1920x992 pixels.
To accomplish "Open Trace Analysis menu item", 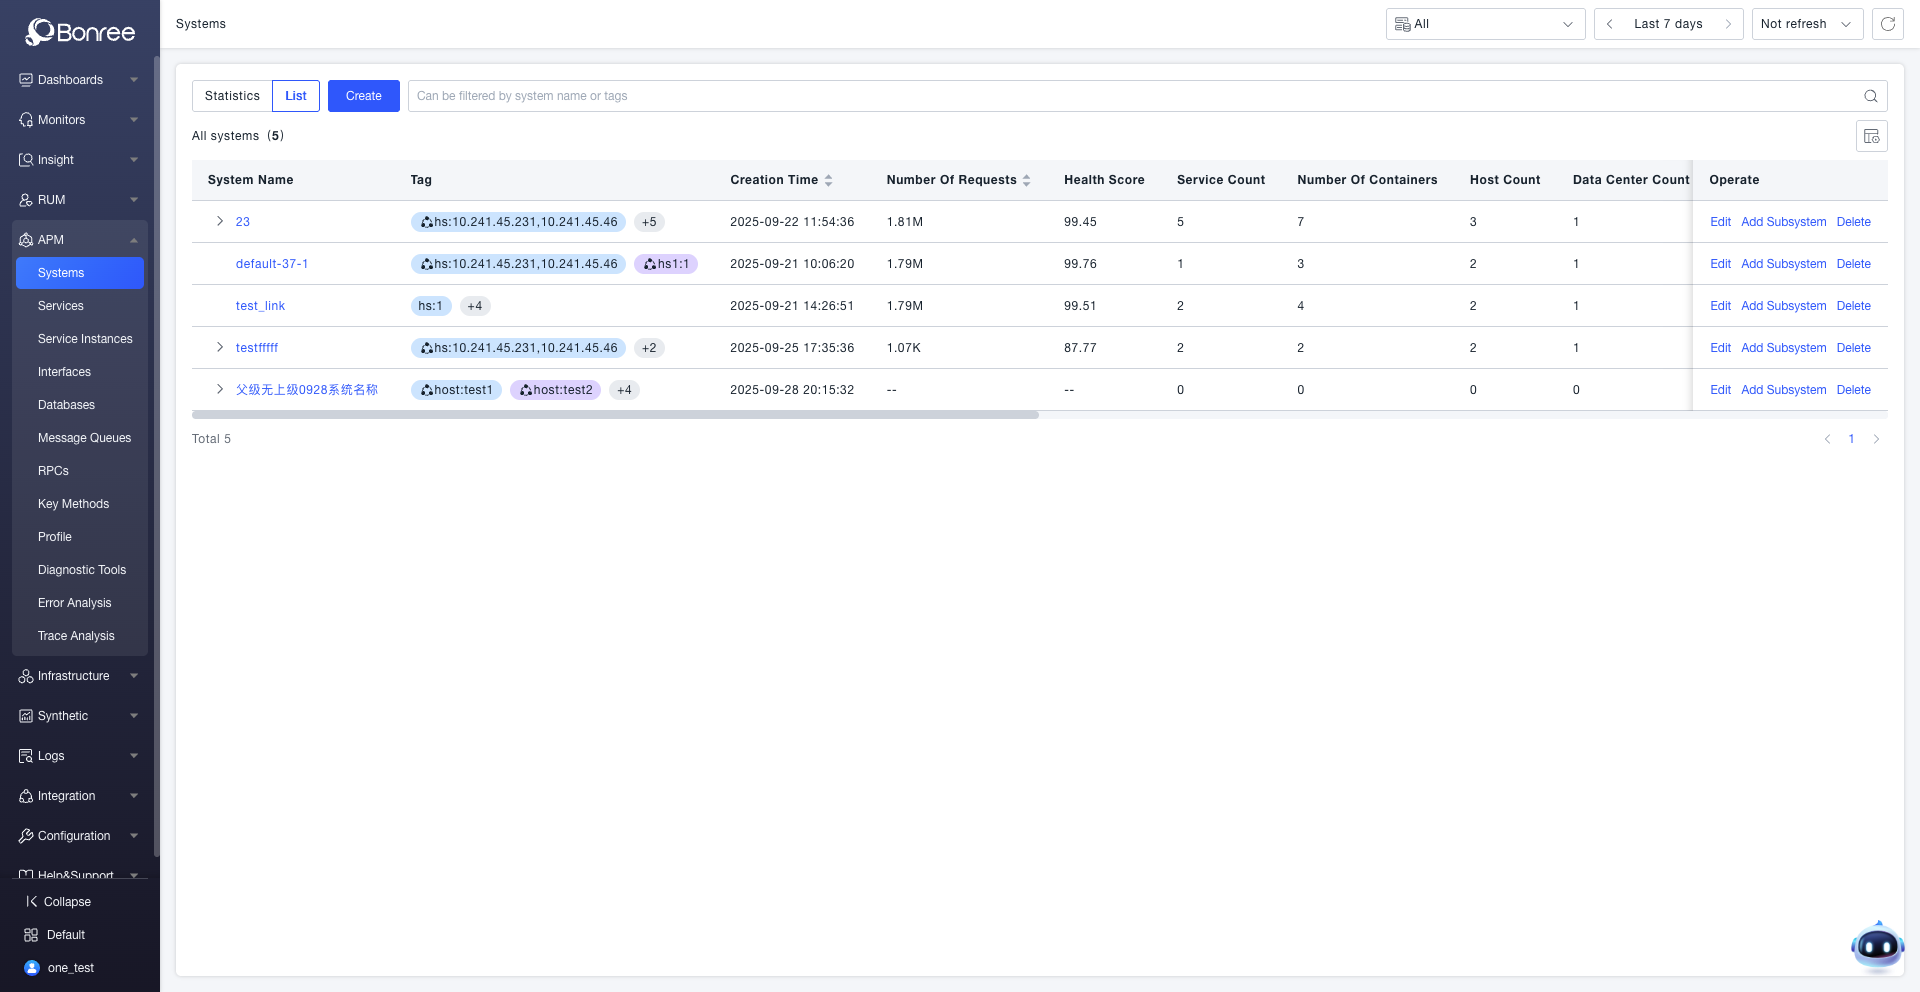I will coord(76,636).
